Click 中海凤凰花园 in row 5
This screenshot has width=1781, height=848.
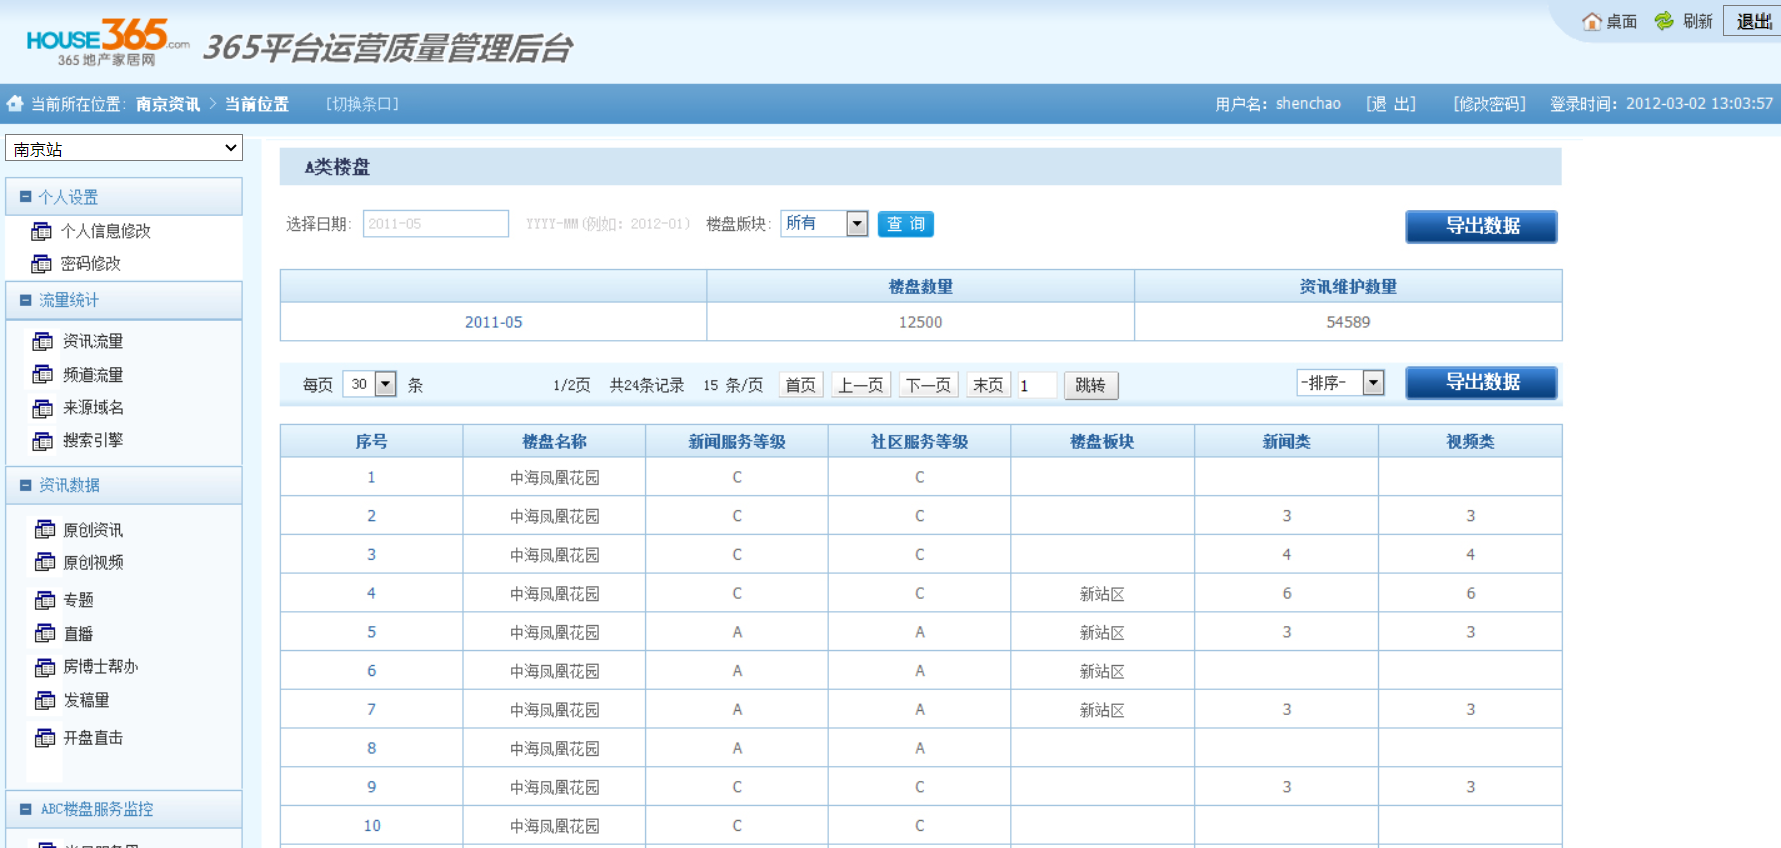(x=554, y=632)
